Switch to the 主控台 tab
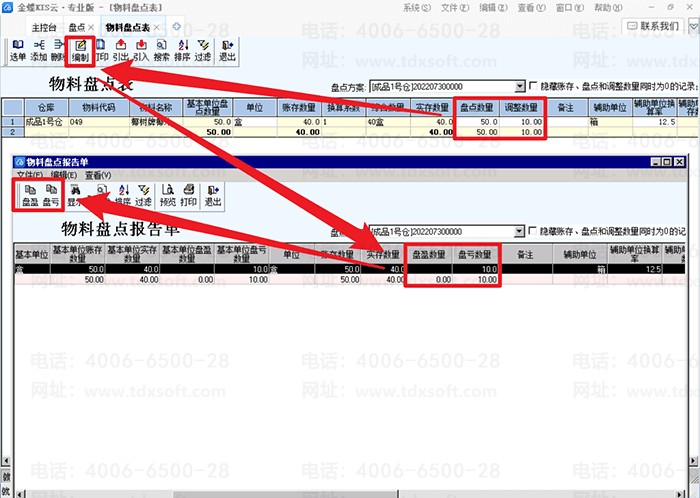 pos(44,27)
